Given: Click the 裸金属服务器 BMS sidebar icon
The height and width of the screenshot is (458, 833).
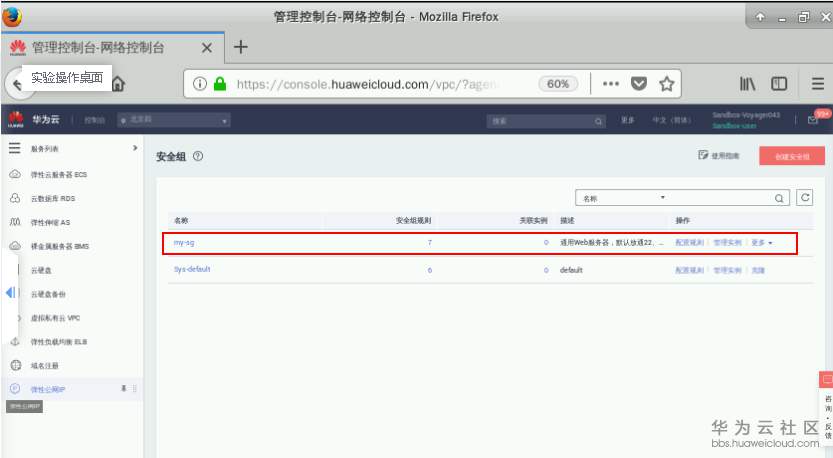Looking at the screenshot, I should pyautogui.click(x=15, y=246).
